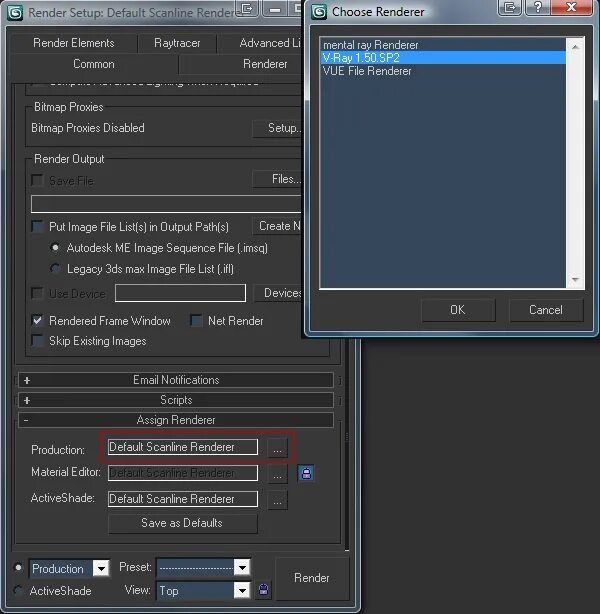Click the Production renderer name field

183,447
